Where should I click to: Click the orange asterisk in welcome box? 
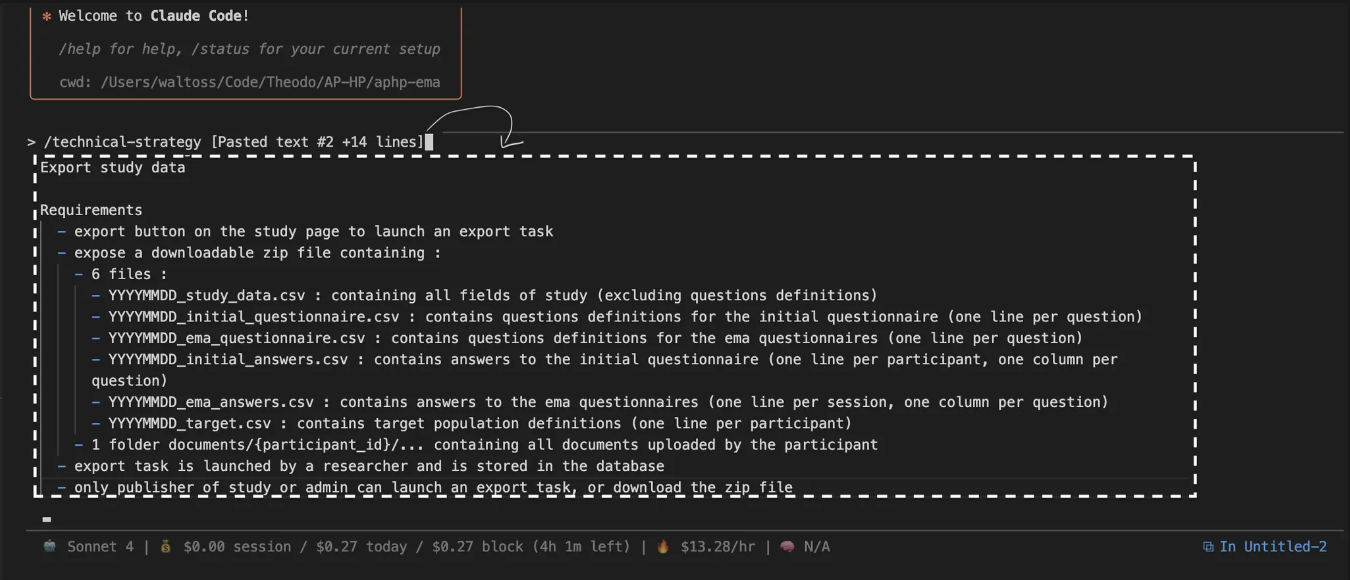pyautogui.click(x=46, y=17)
